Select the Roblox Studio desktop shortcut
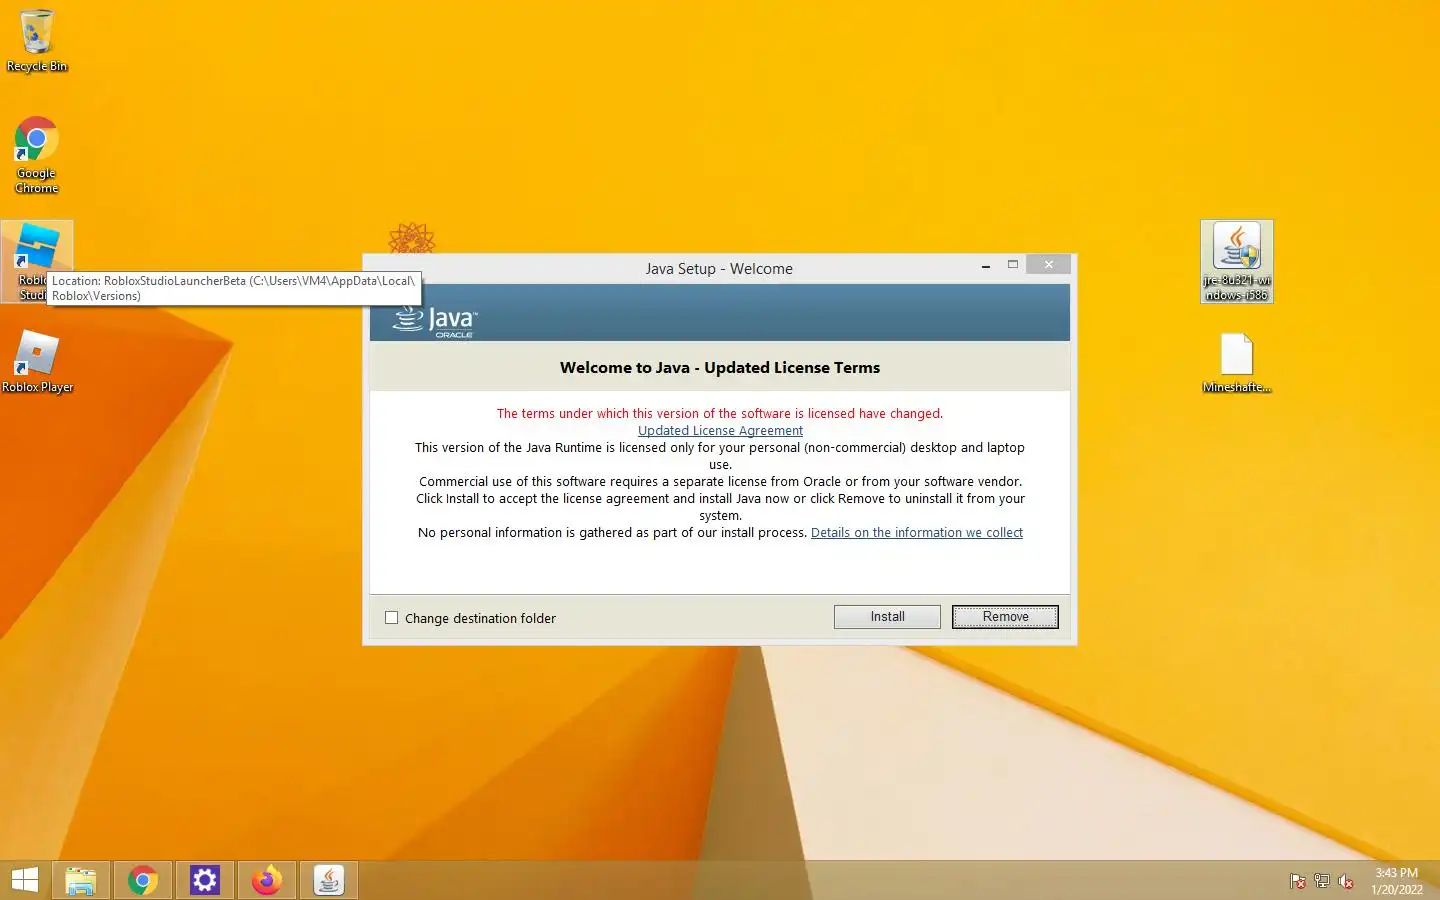 [37, 262]
